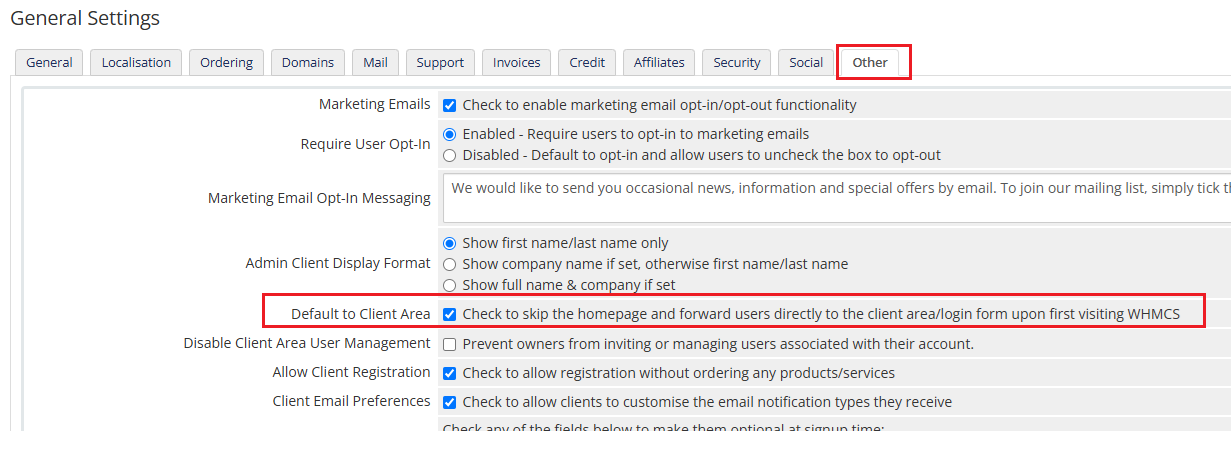Toggle the Allow Client Registration checkbox
The height and width of the screenshot is (451, 1231).
(450, 373)
